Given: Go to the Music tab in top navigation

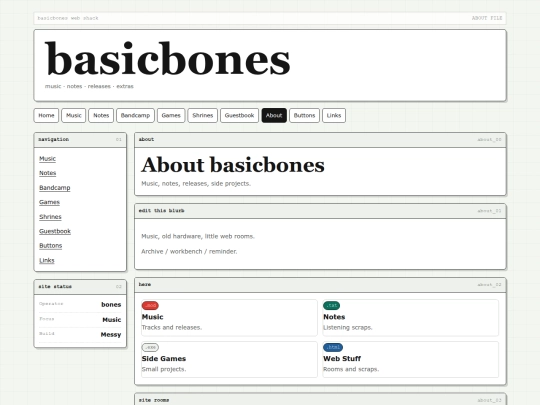Looking at the screenshot, I should pyautogui.click(x=74, y=115).
